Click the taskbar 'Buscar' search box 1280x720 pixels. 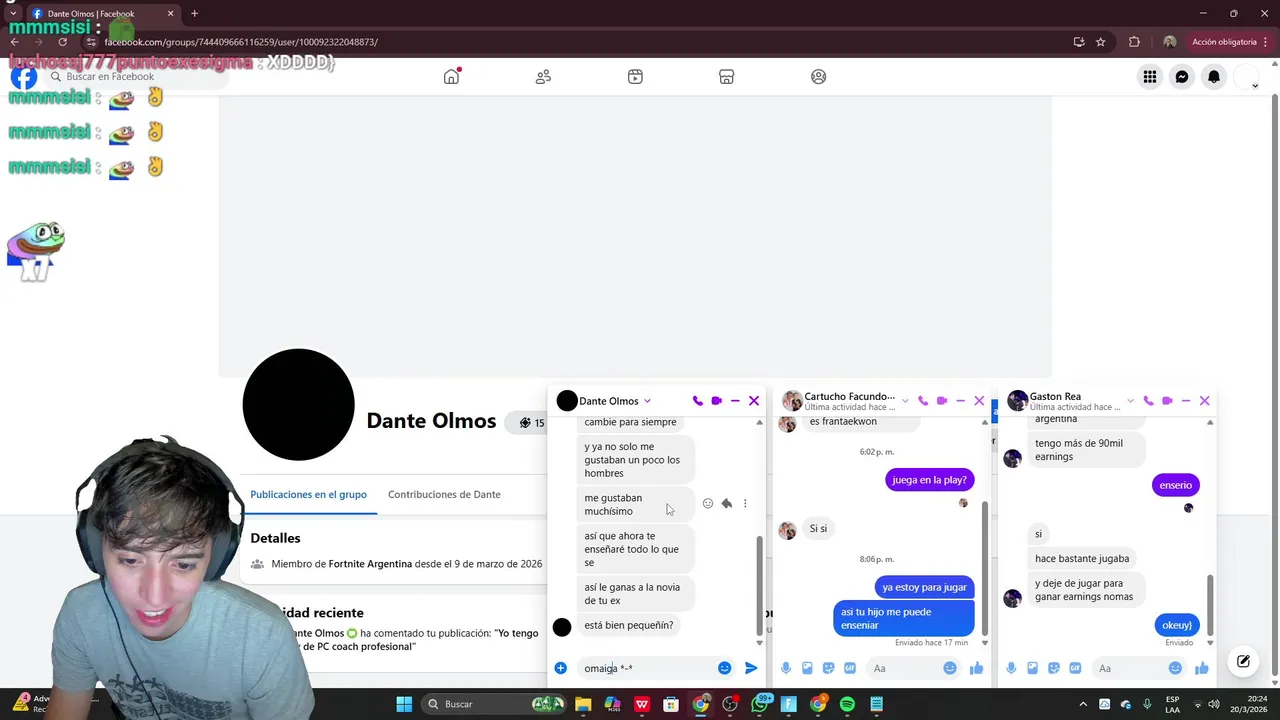[x=494, y=704]
